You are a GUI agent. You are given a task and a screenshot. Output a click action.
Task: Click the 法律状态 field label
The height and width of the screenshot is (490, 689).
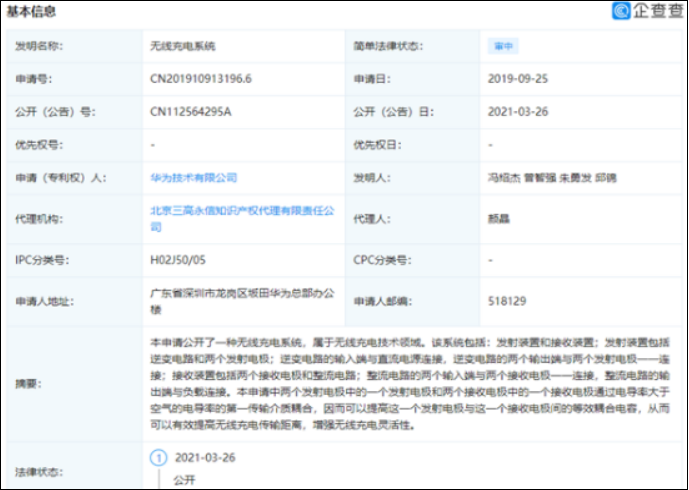[39, 472]
